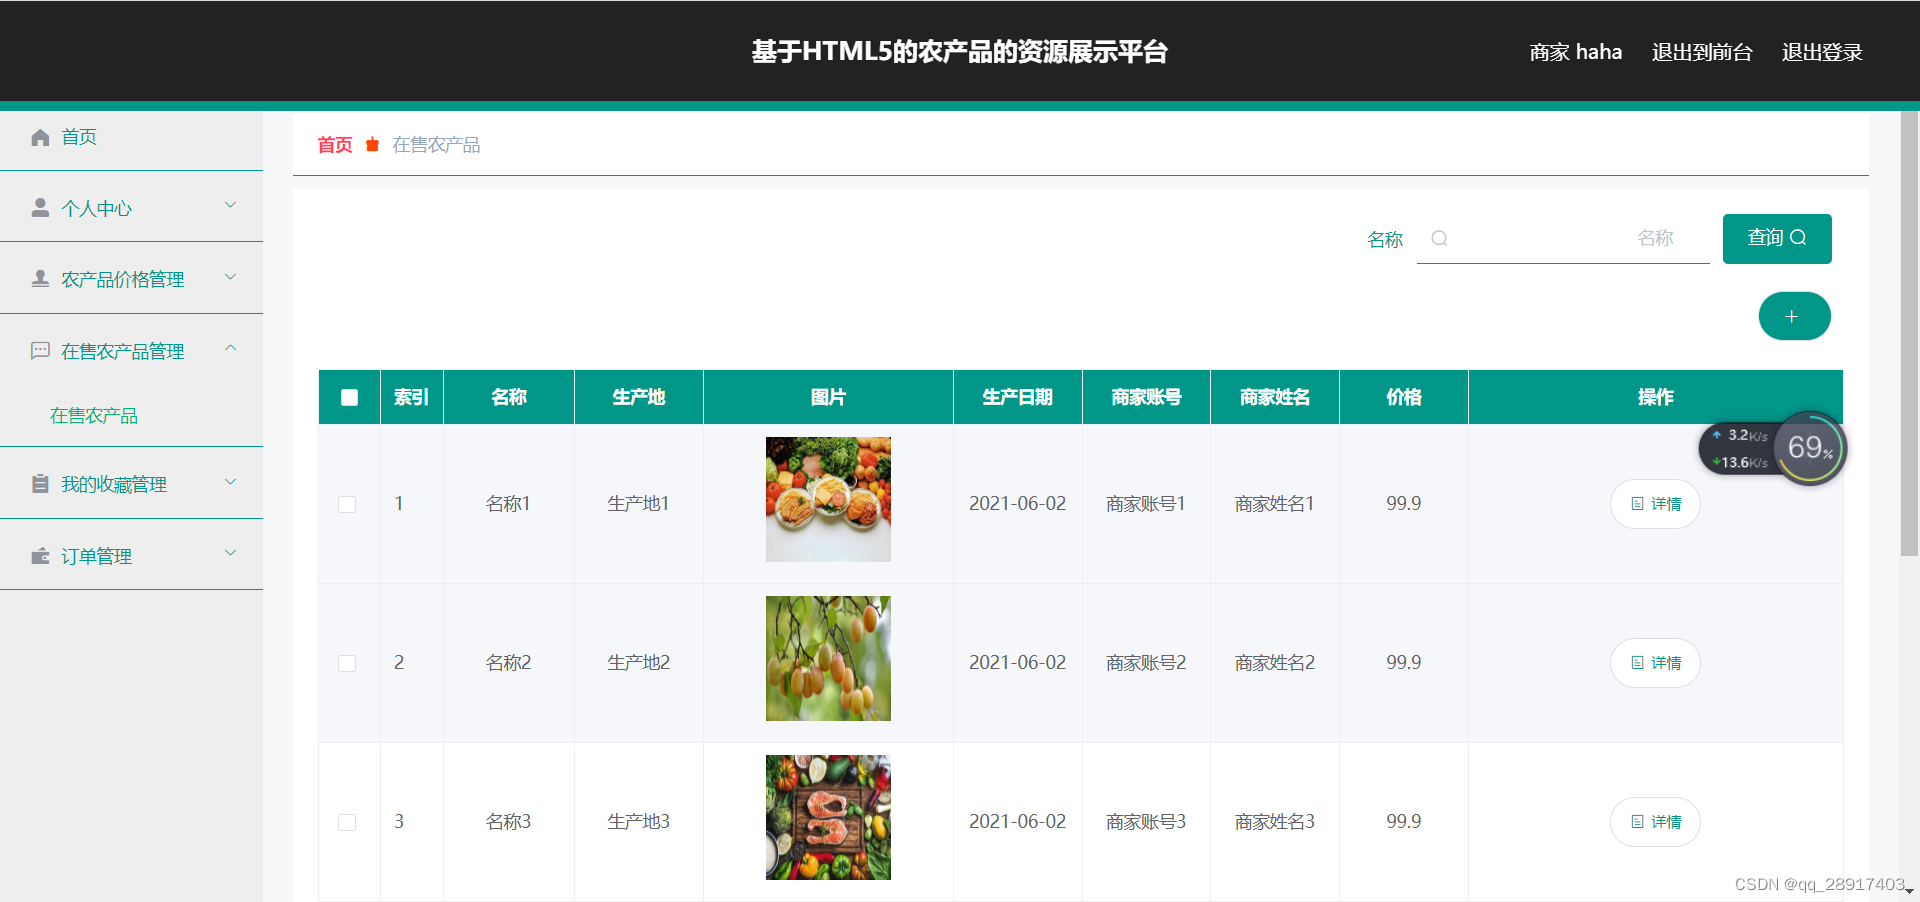Viewport: 1920px width, 902px height.
Task: Click the 生产日期 column header
Action: click(1018, 397)
